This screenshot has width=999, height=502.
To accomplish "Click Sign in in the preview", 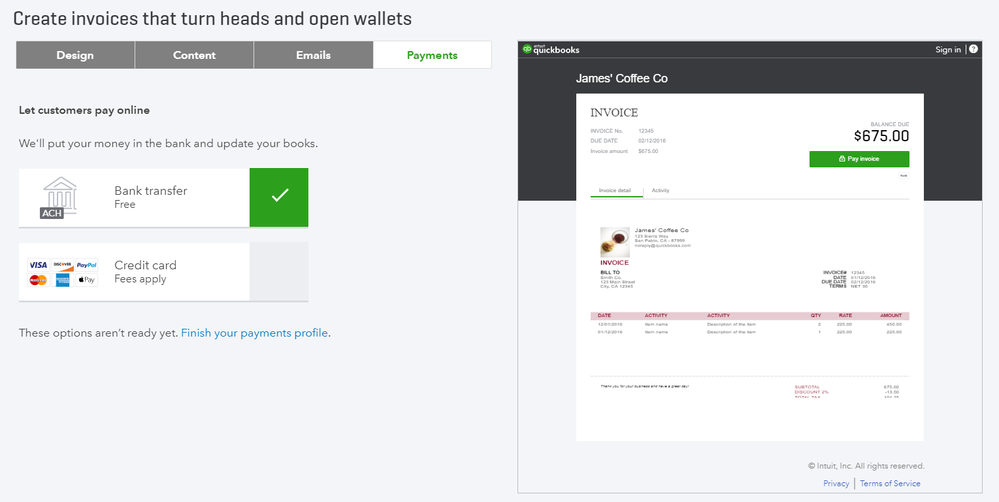I will click(948, 50).
